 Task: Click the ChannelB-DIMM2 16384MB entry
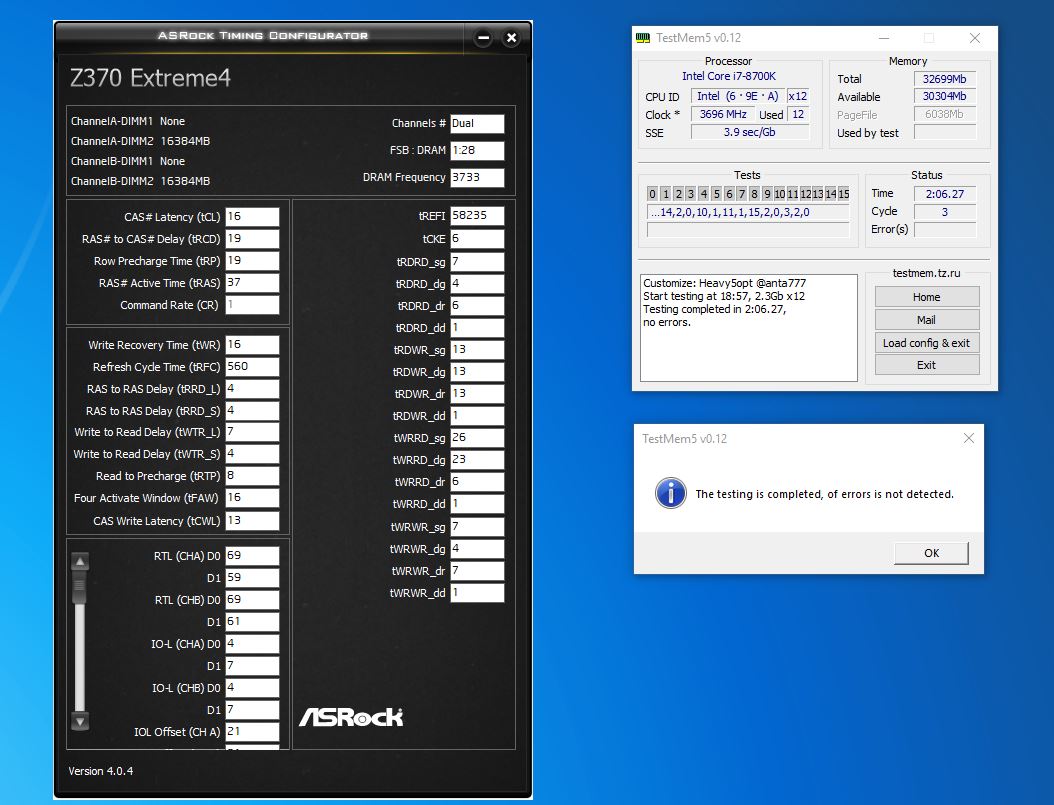click(140, 181)
